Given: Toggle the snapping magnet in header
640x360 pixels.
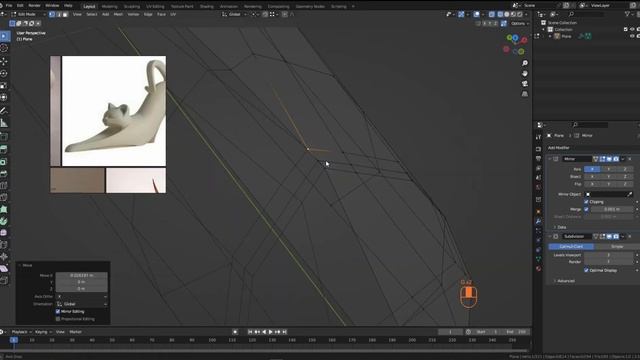Looking at the screenshot, I should pos(265,14).
